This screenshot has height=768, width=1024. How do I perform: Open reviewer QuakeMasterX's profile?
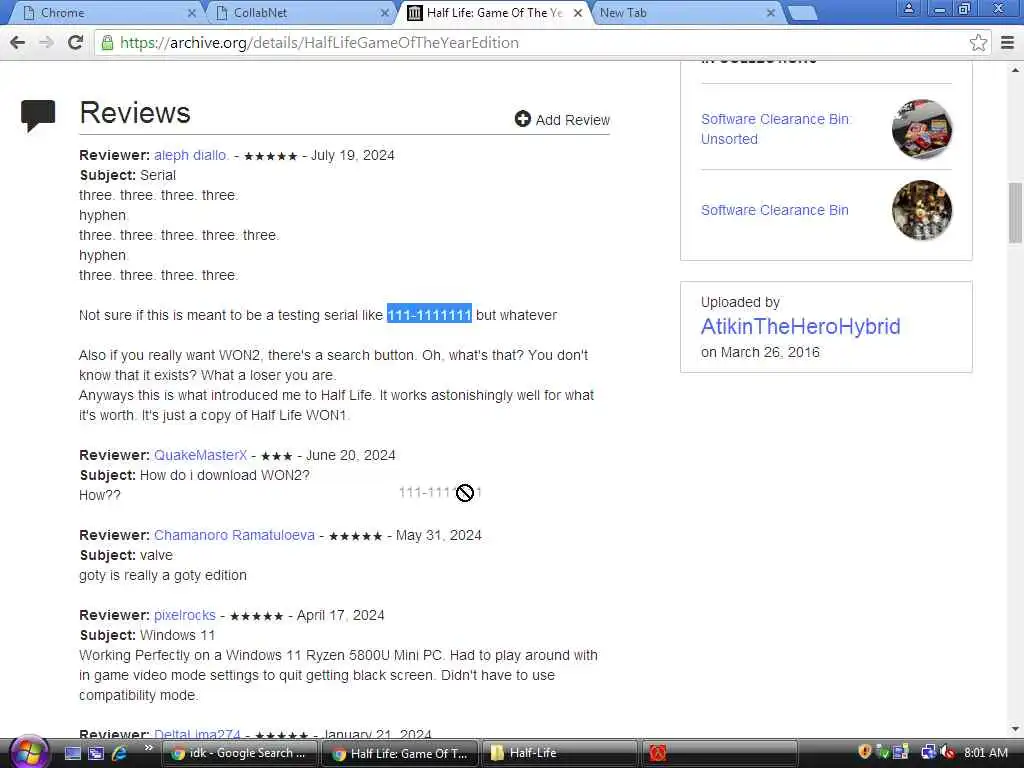coord(200,455)
